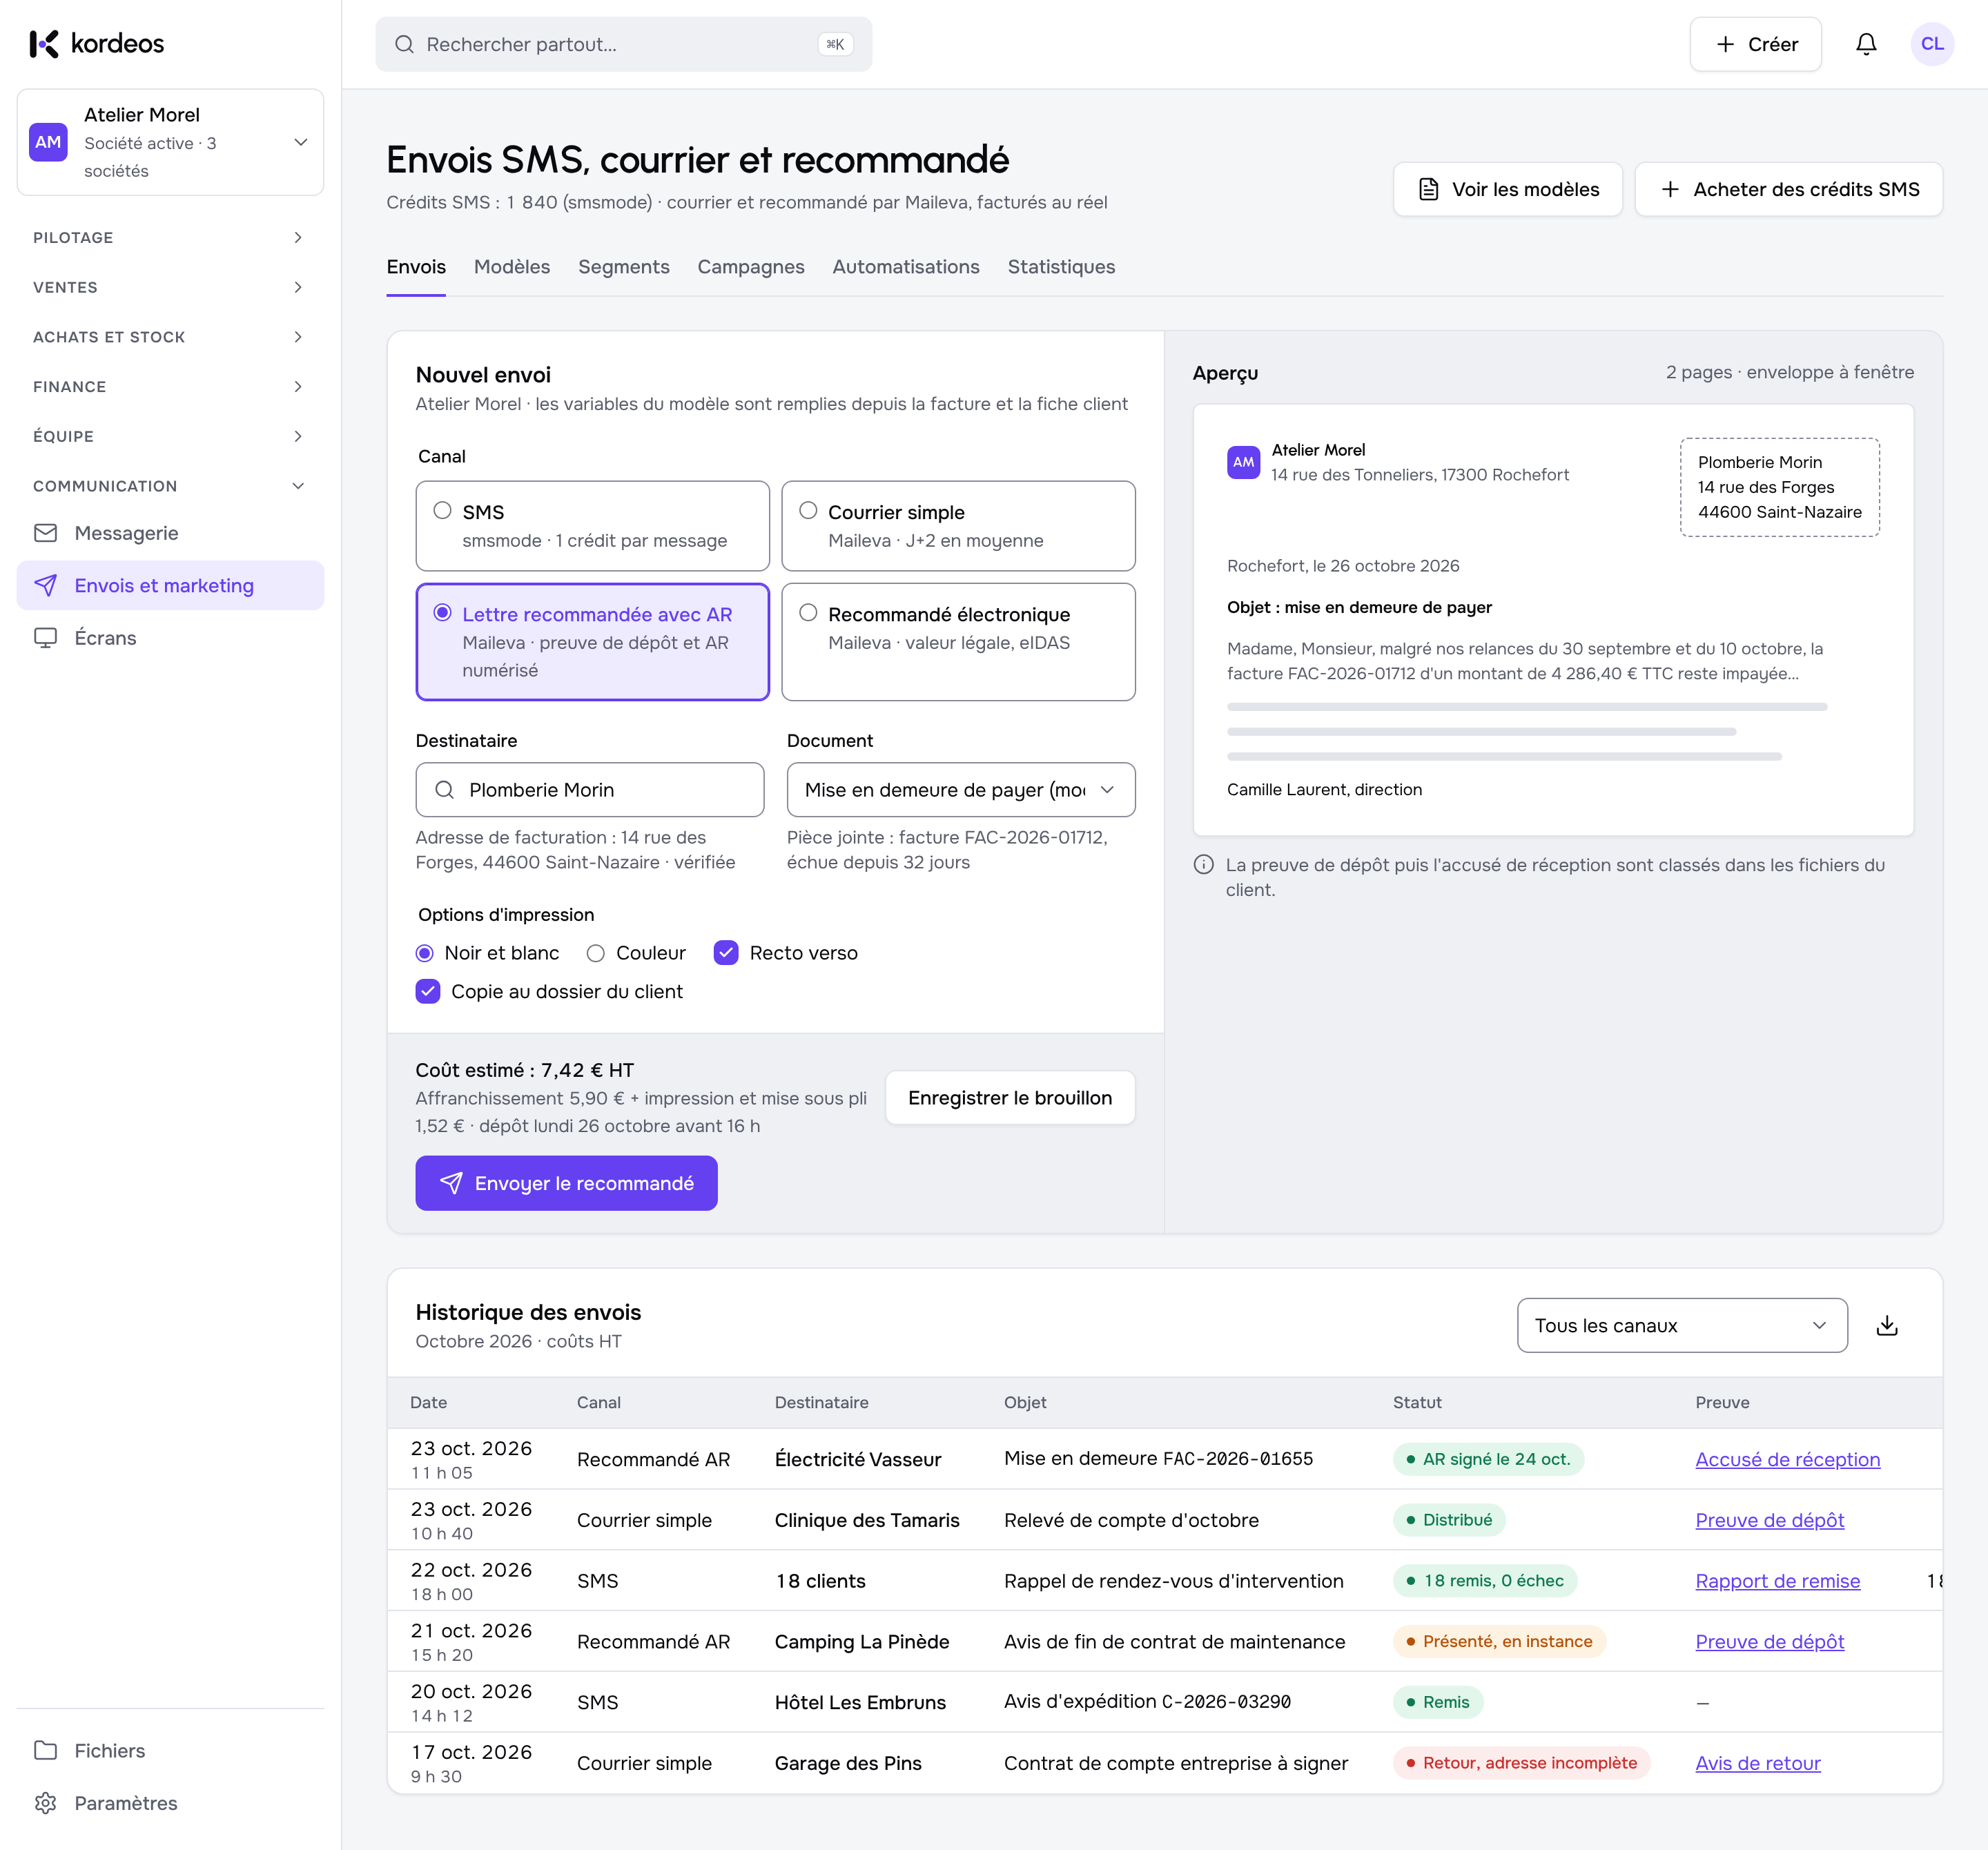Open the Rapport de remise link
Viewport: 1988px width, 1850px height.
click(x=1778, y=1581)
